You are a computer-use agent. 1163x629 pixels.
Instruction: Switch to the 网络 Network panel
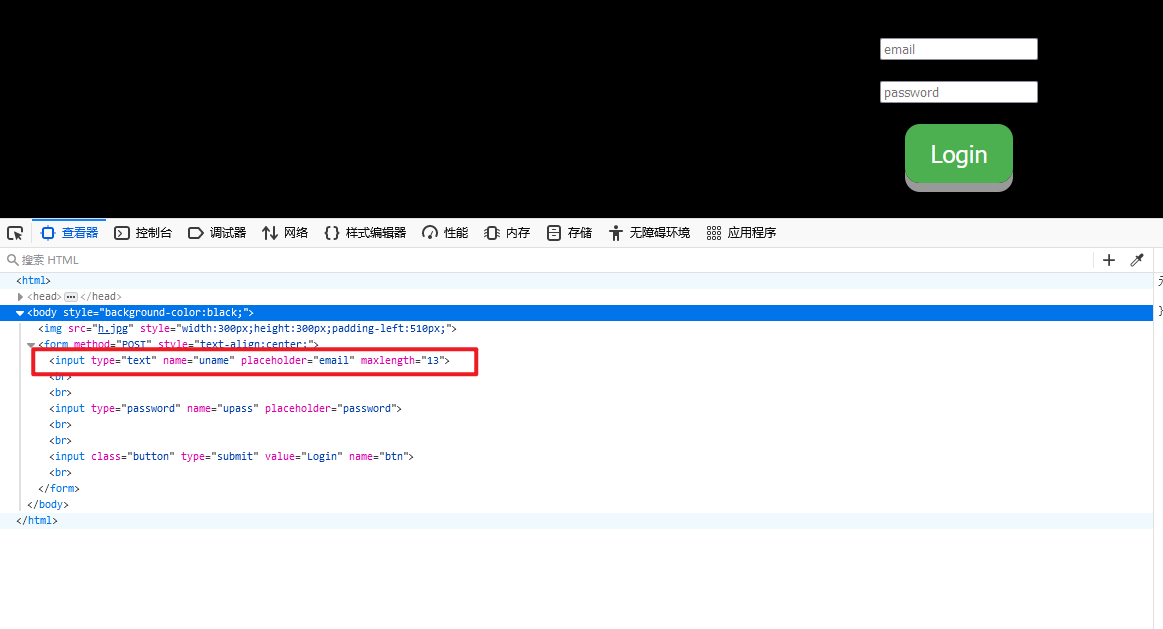pyautogui.click(x=285, y=233)
